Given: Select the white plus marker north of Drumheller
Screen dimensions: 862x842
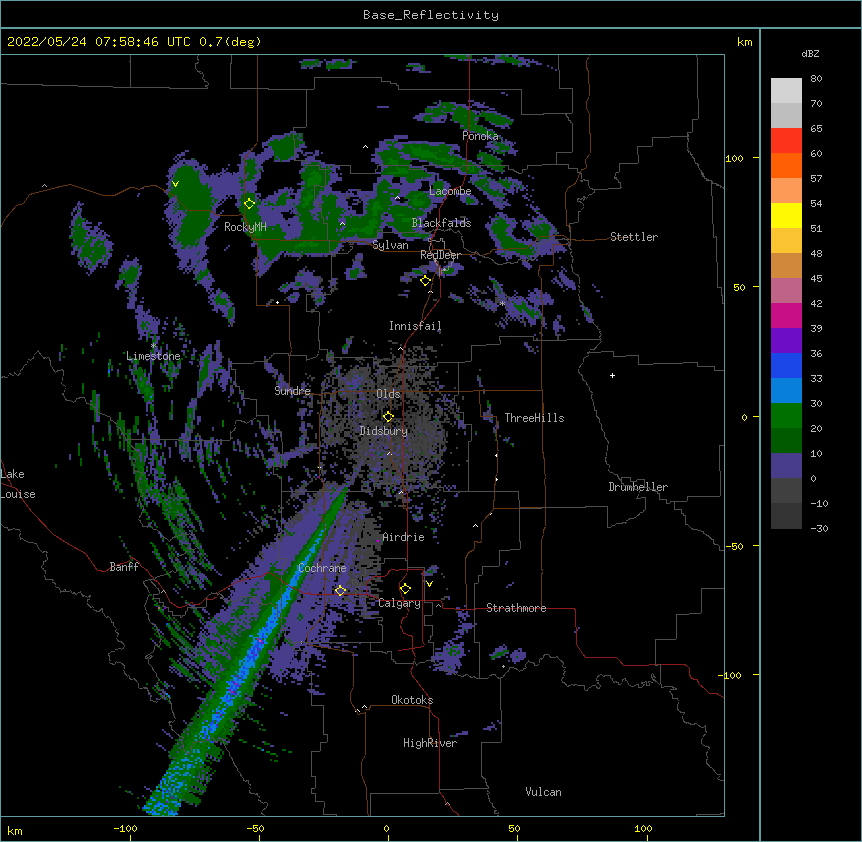Looking at the screenshot, I should point(612,375).
